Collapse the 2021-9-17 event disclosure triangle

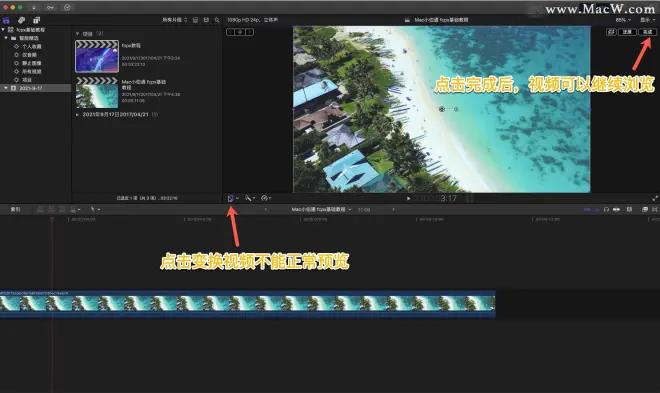click(6, 88)
